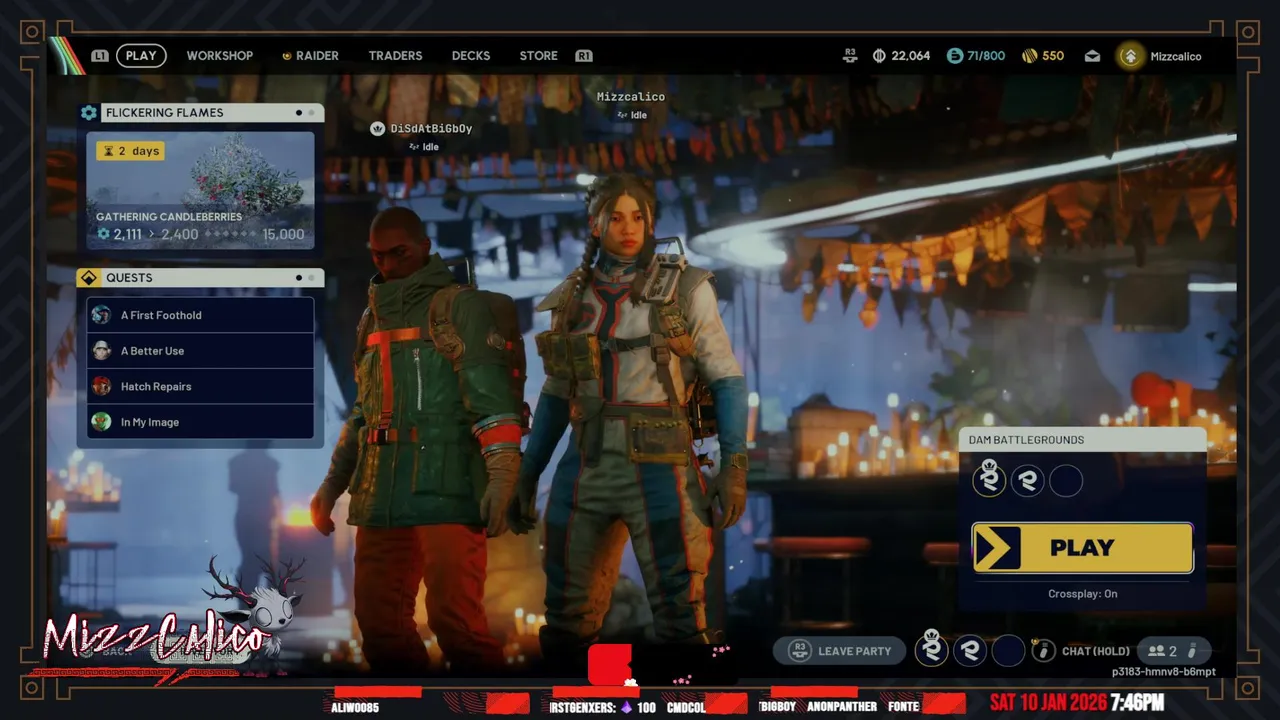This screenshot has height=720, width=1280.
Task: Click the A First Foothold quest giver portrait
Action: pos(101,315)
